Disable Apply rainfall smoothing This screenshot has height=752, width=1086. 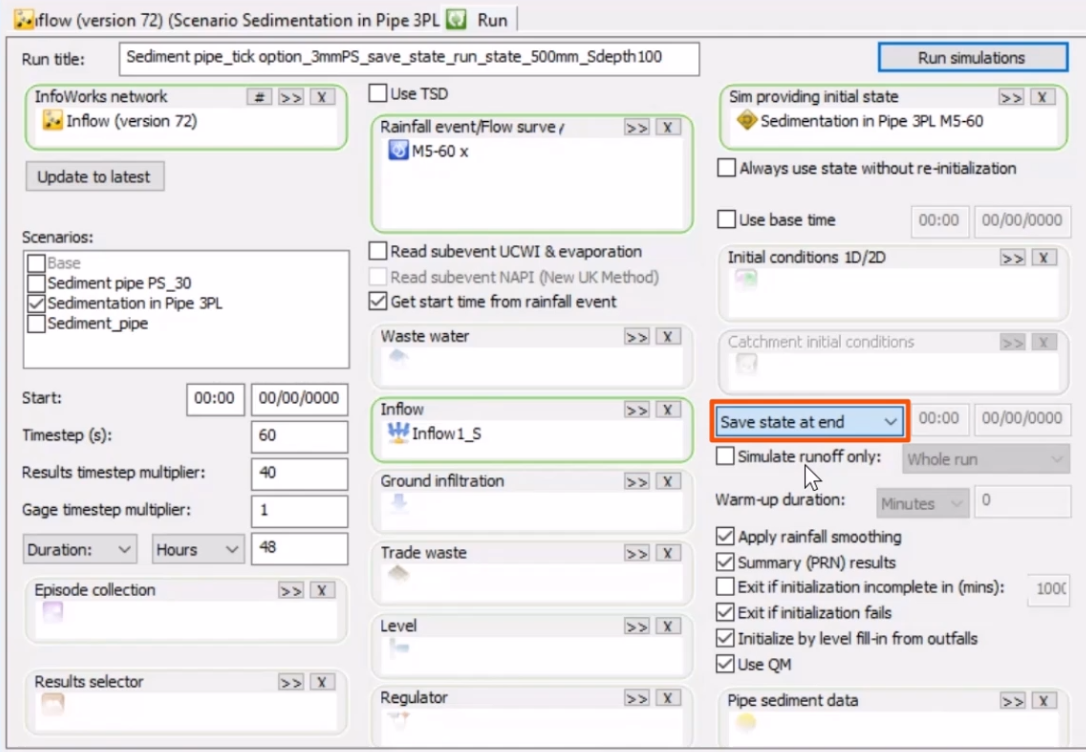(x=724, y=537)
